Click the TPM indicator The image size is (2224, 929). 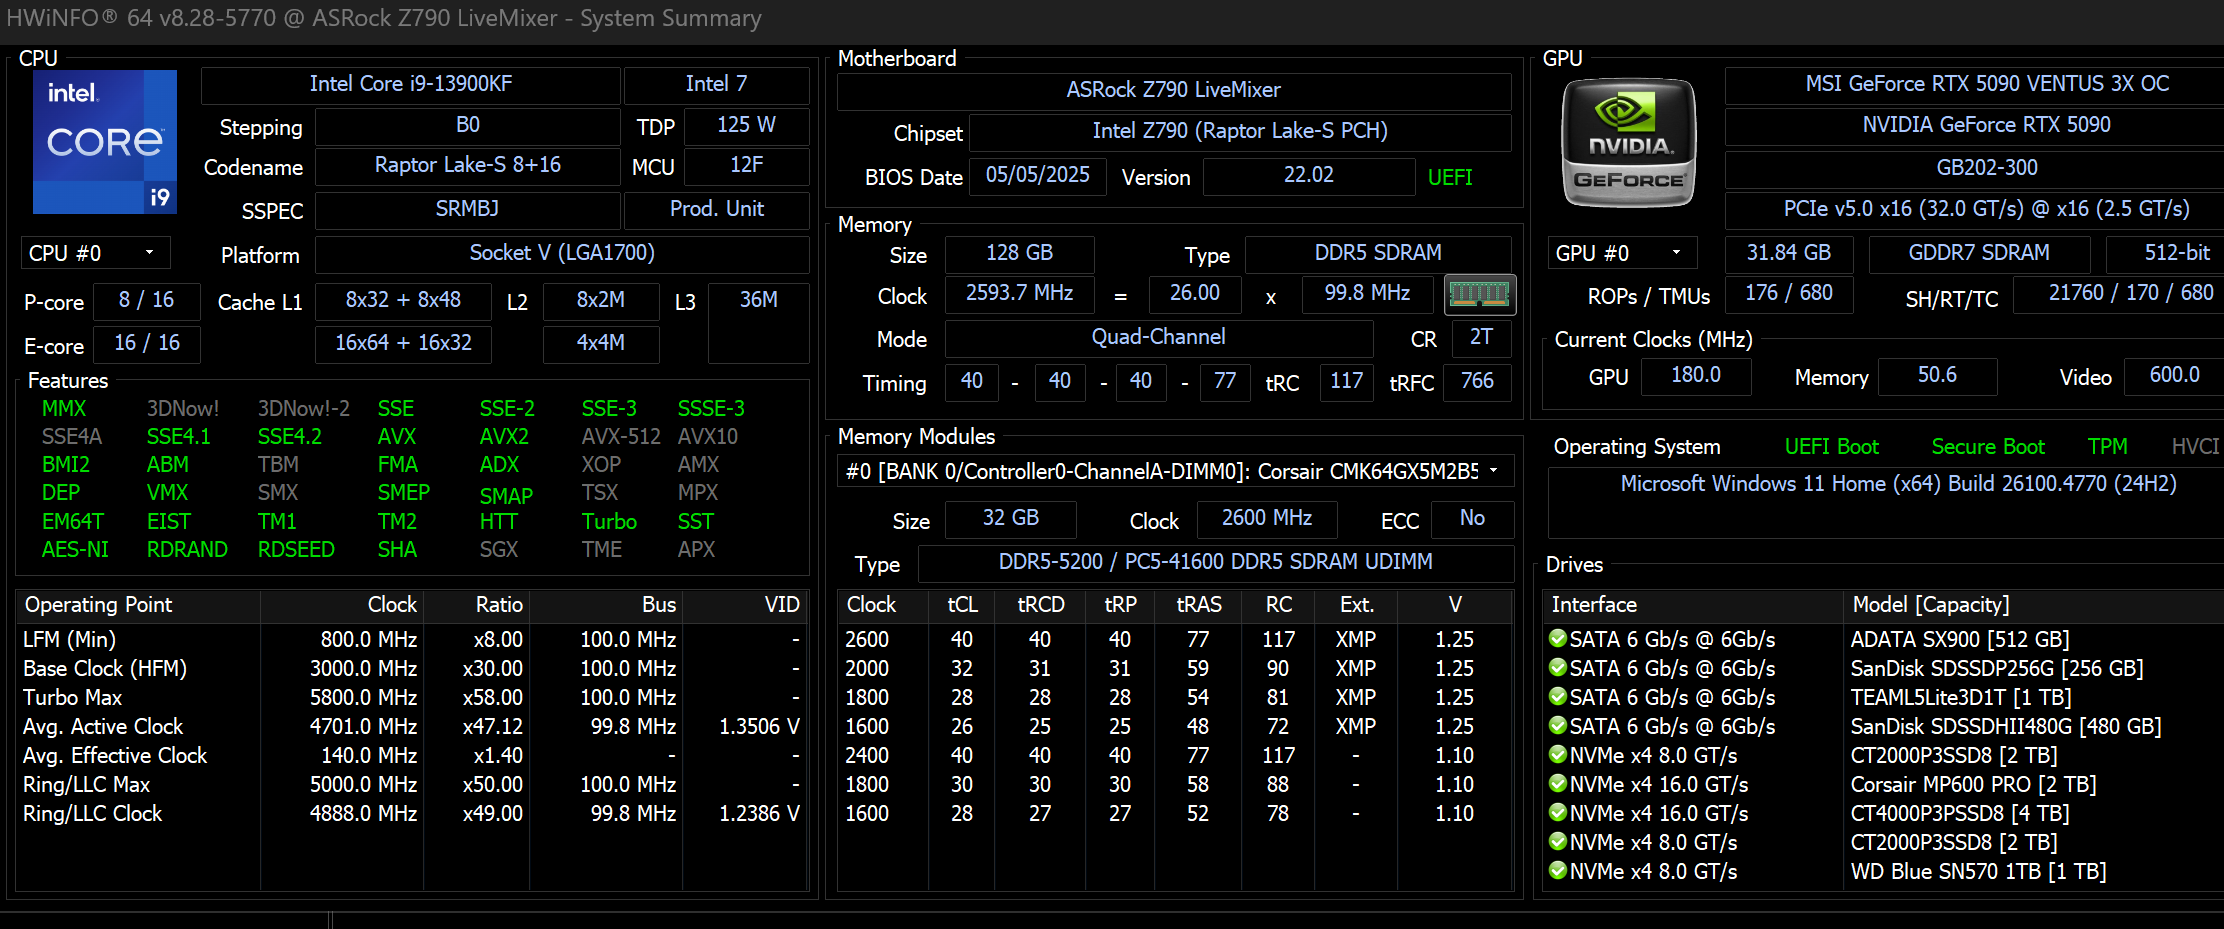click(x=2108, y=447)
